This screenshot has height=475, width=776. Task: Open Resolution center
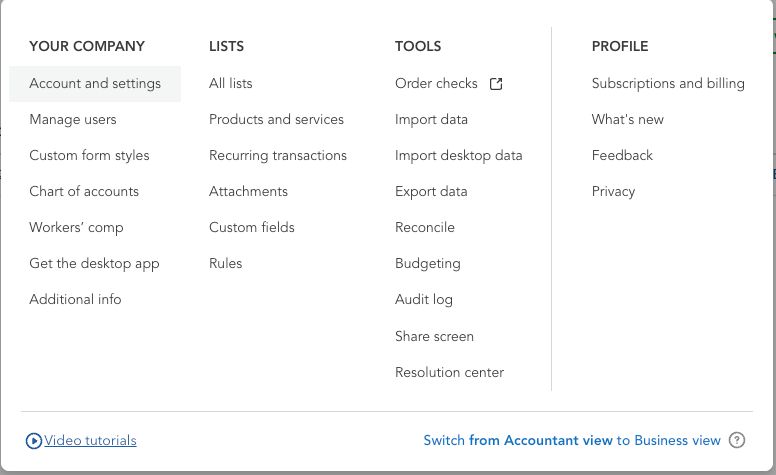coord(449,373)
